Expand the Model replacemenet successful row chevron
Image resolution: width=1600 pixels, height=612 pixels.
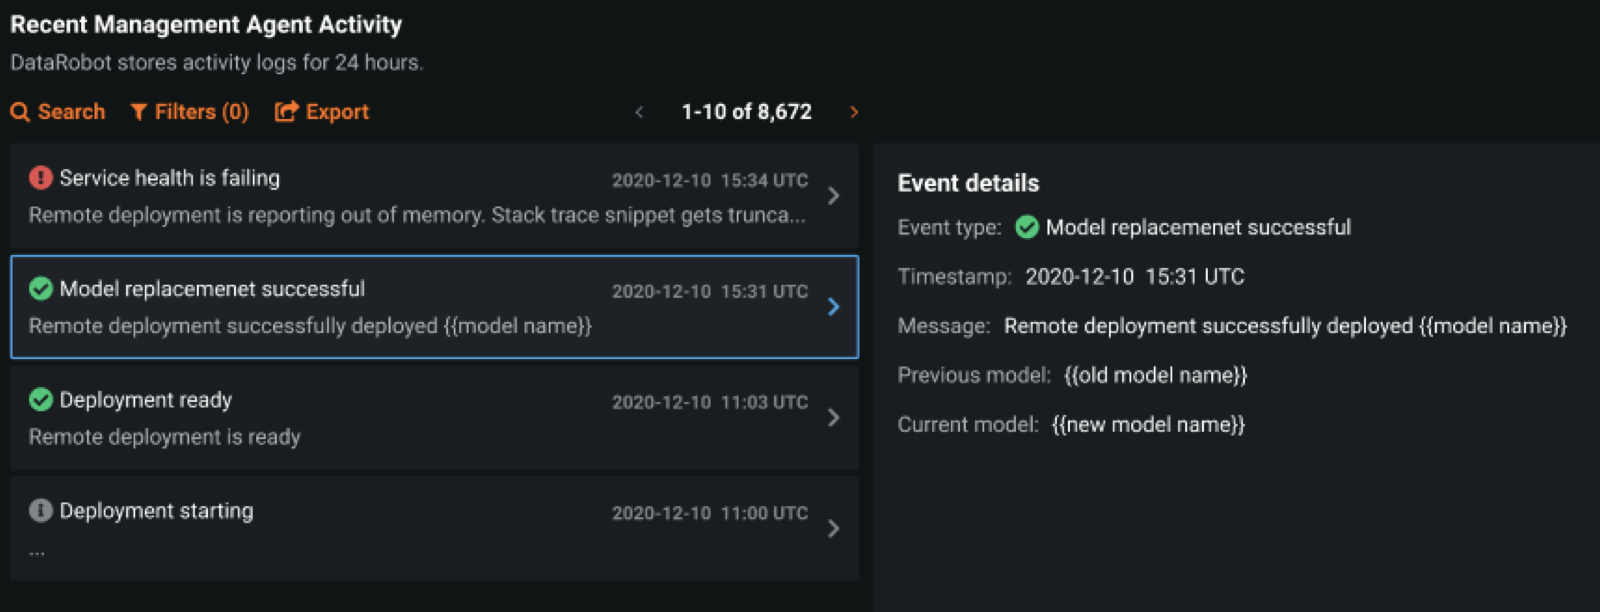coord(833,307)
